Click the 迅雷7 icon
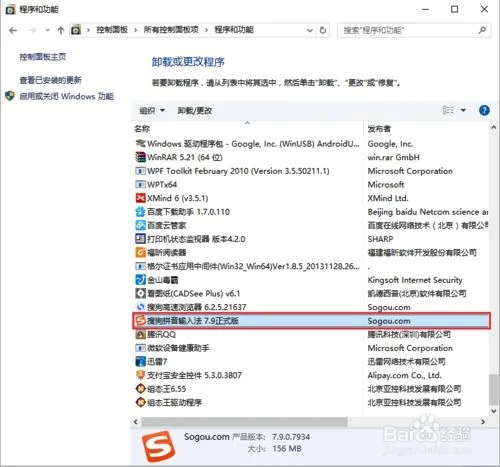500x467 pixels. 140,361
